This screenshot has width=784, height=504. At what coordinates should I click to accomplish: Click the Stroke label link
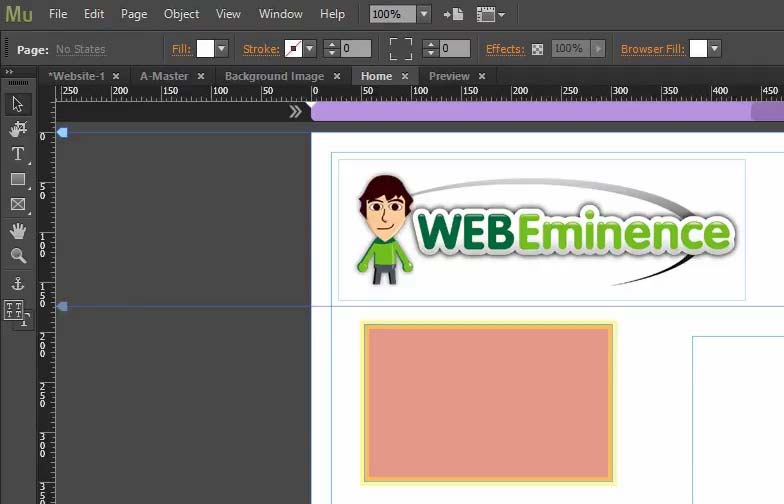pyautogui.click(x=261, y=49)
